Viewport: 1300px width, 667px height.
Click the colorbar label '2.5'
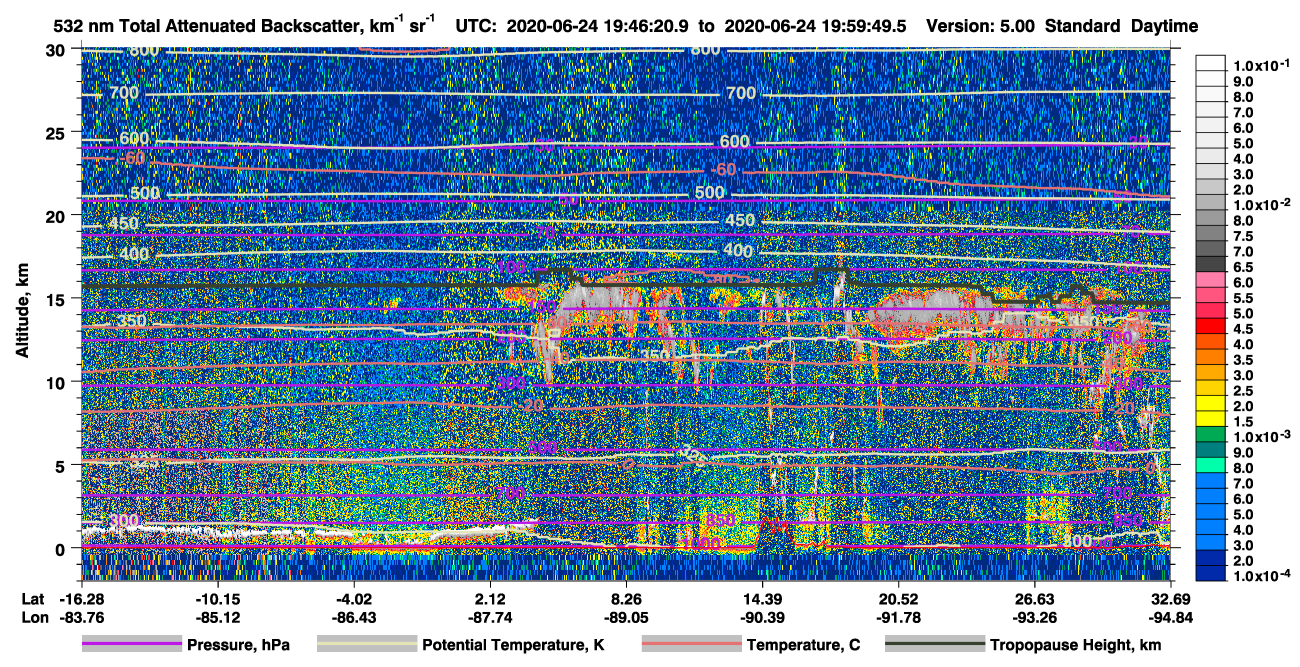coord(1244,391)
